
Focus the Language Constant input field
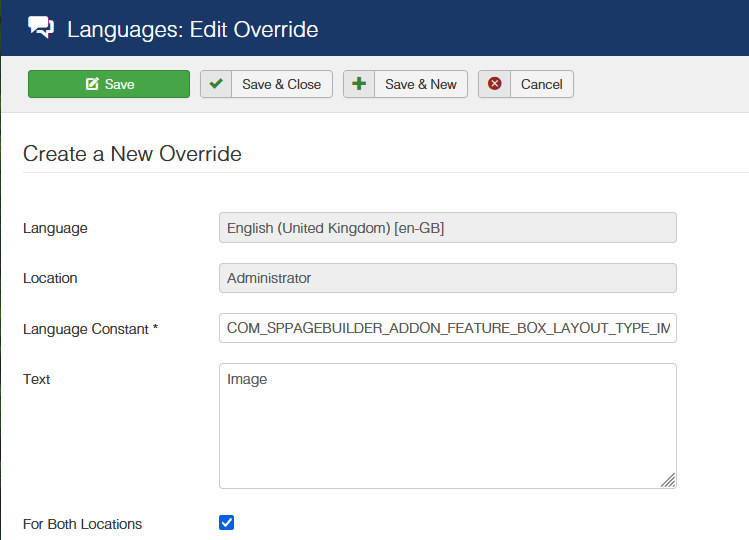pos(447,328)
